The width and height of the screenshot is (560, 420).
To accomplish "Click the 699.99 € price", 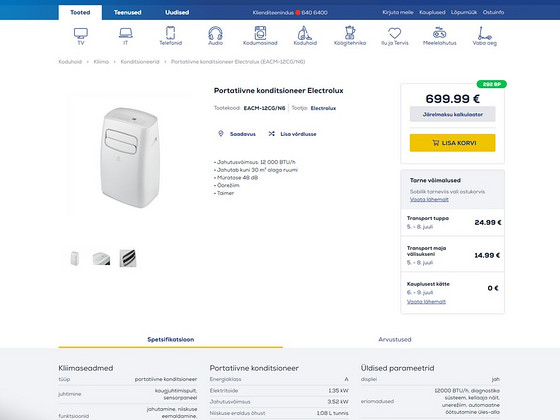I will click(452, 98).
